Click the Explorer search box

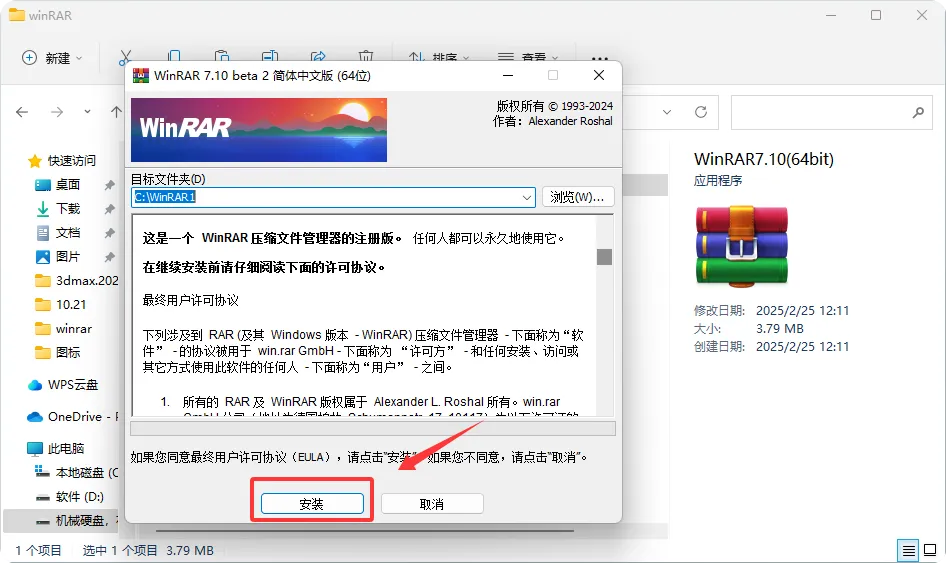pyautogui.click(x=831, y=112)
